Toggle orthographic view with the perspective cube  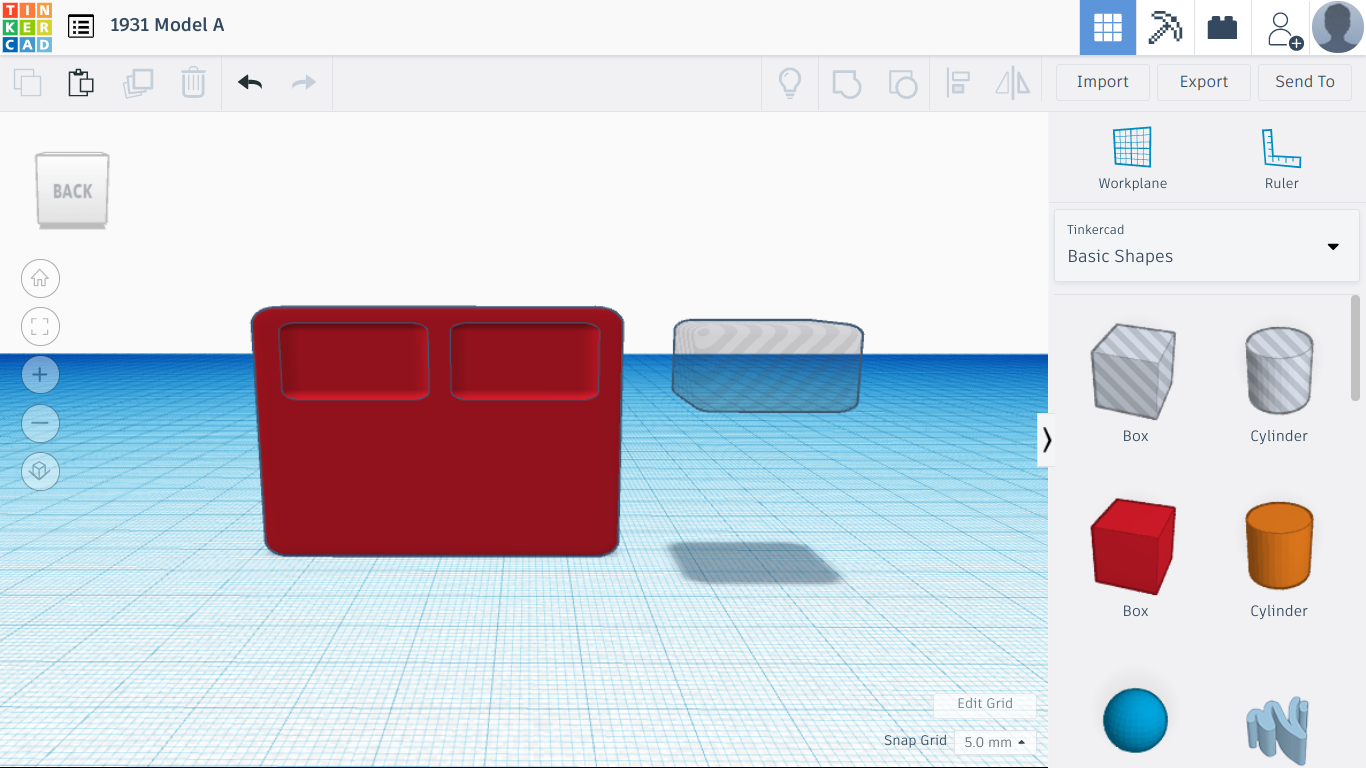pyautogui.click(x=40, y=471)
